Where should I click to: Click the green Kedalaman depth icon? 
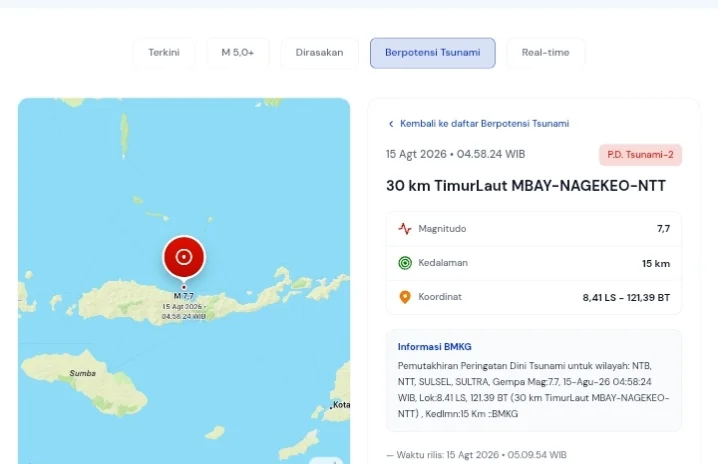click(405, 263)
